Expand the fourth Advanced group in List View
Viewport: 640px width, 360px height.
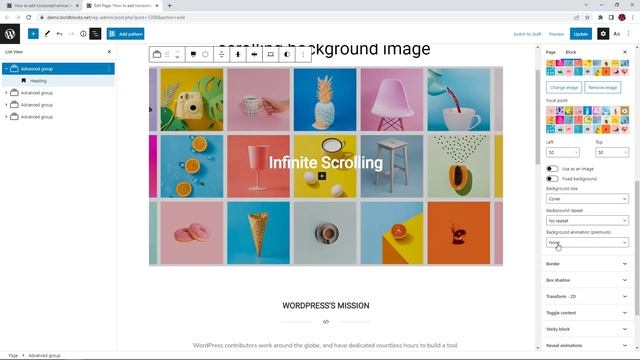[6, 117]
